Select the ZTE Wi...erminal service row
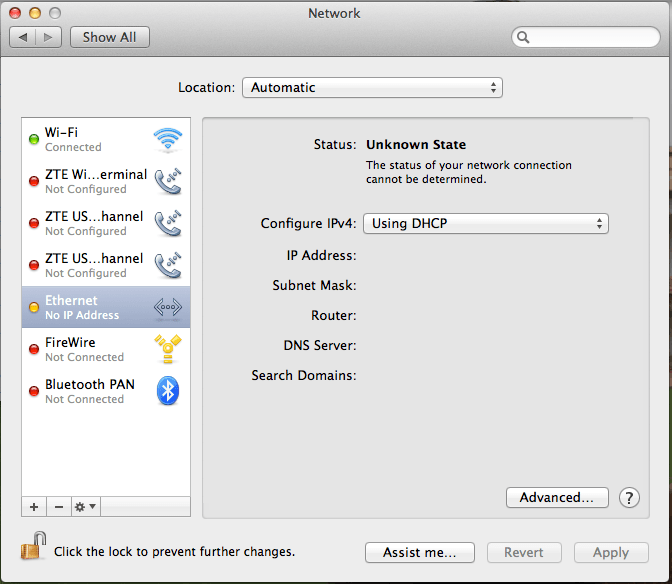Screen dimensions: 672x584 tap(106, 181)
